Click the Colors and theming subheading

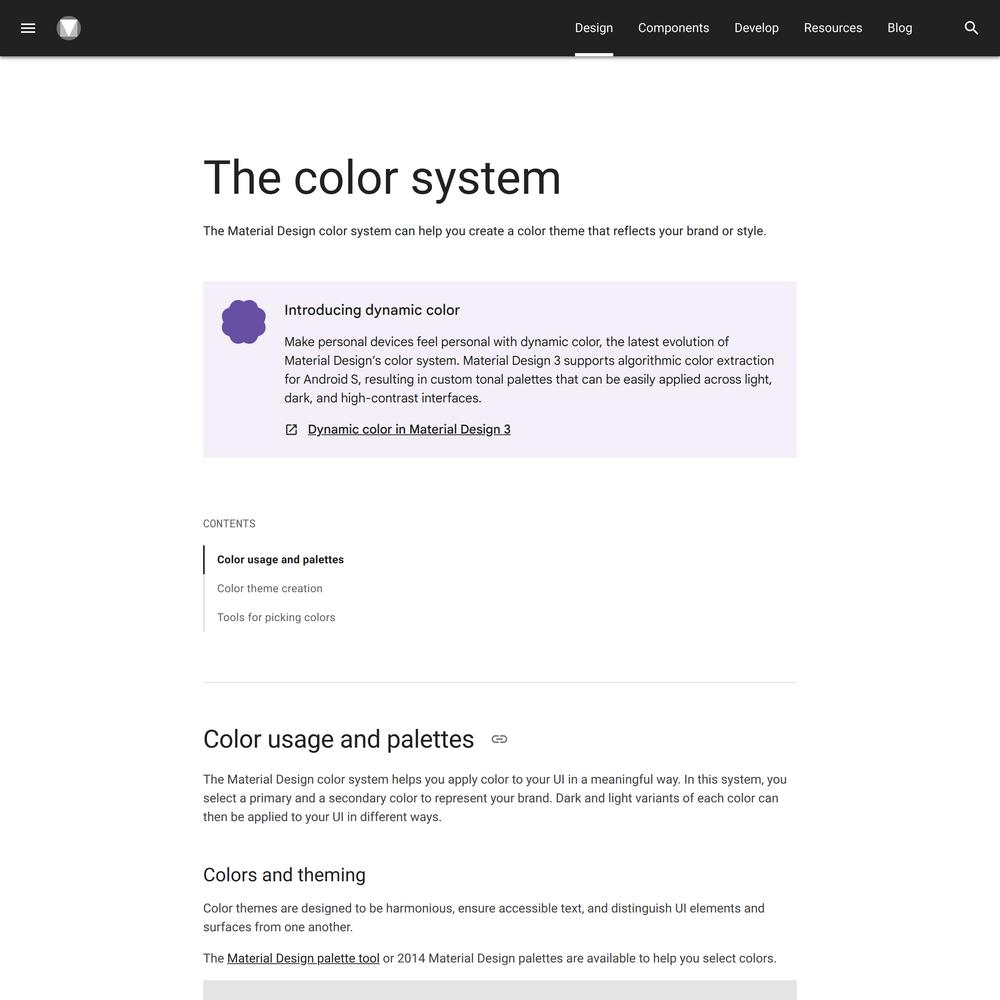click(284, 875)
